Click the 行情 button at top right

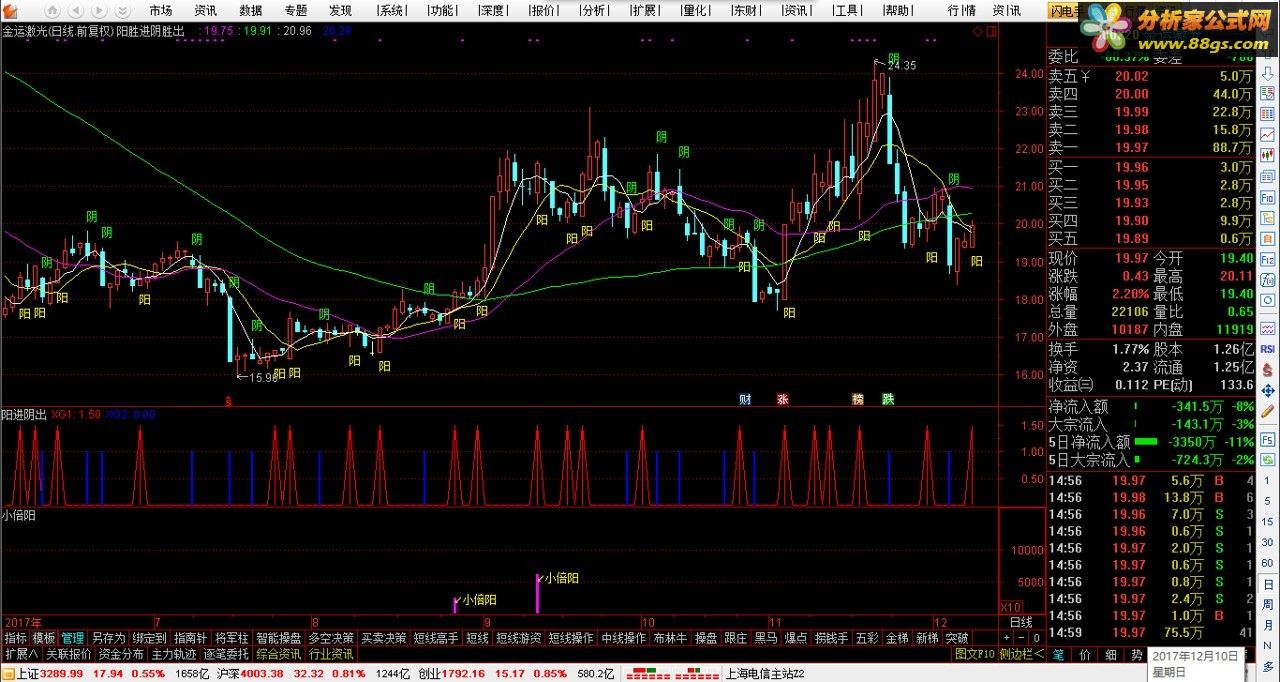pos(961,10)
